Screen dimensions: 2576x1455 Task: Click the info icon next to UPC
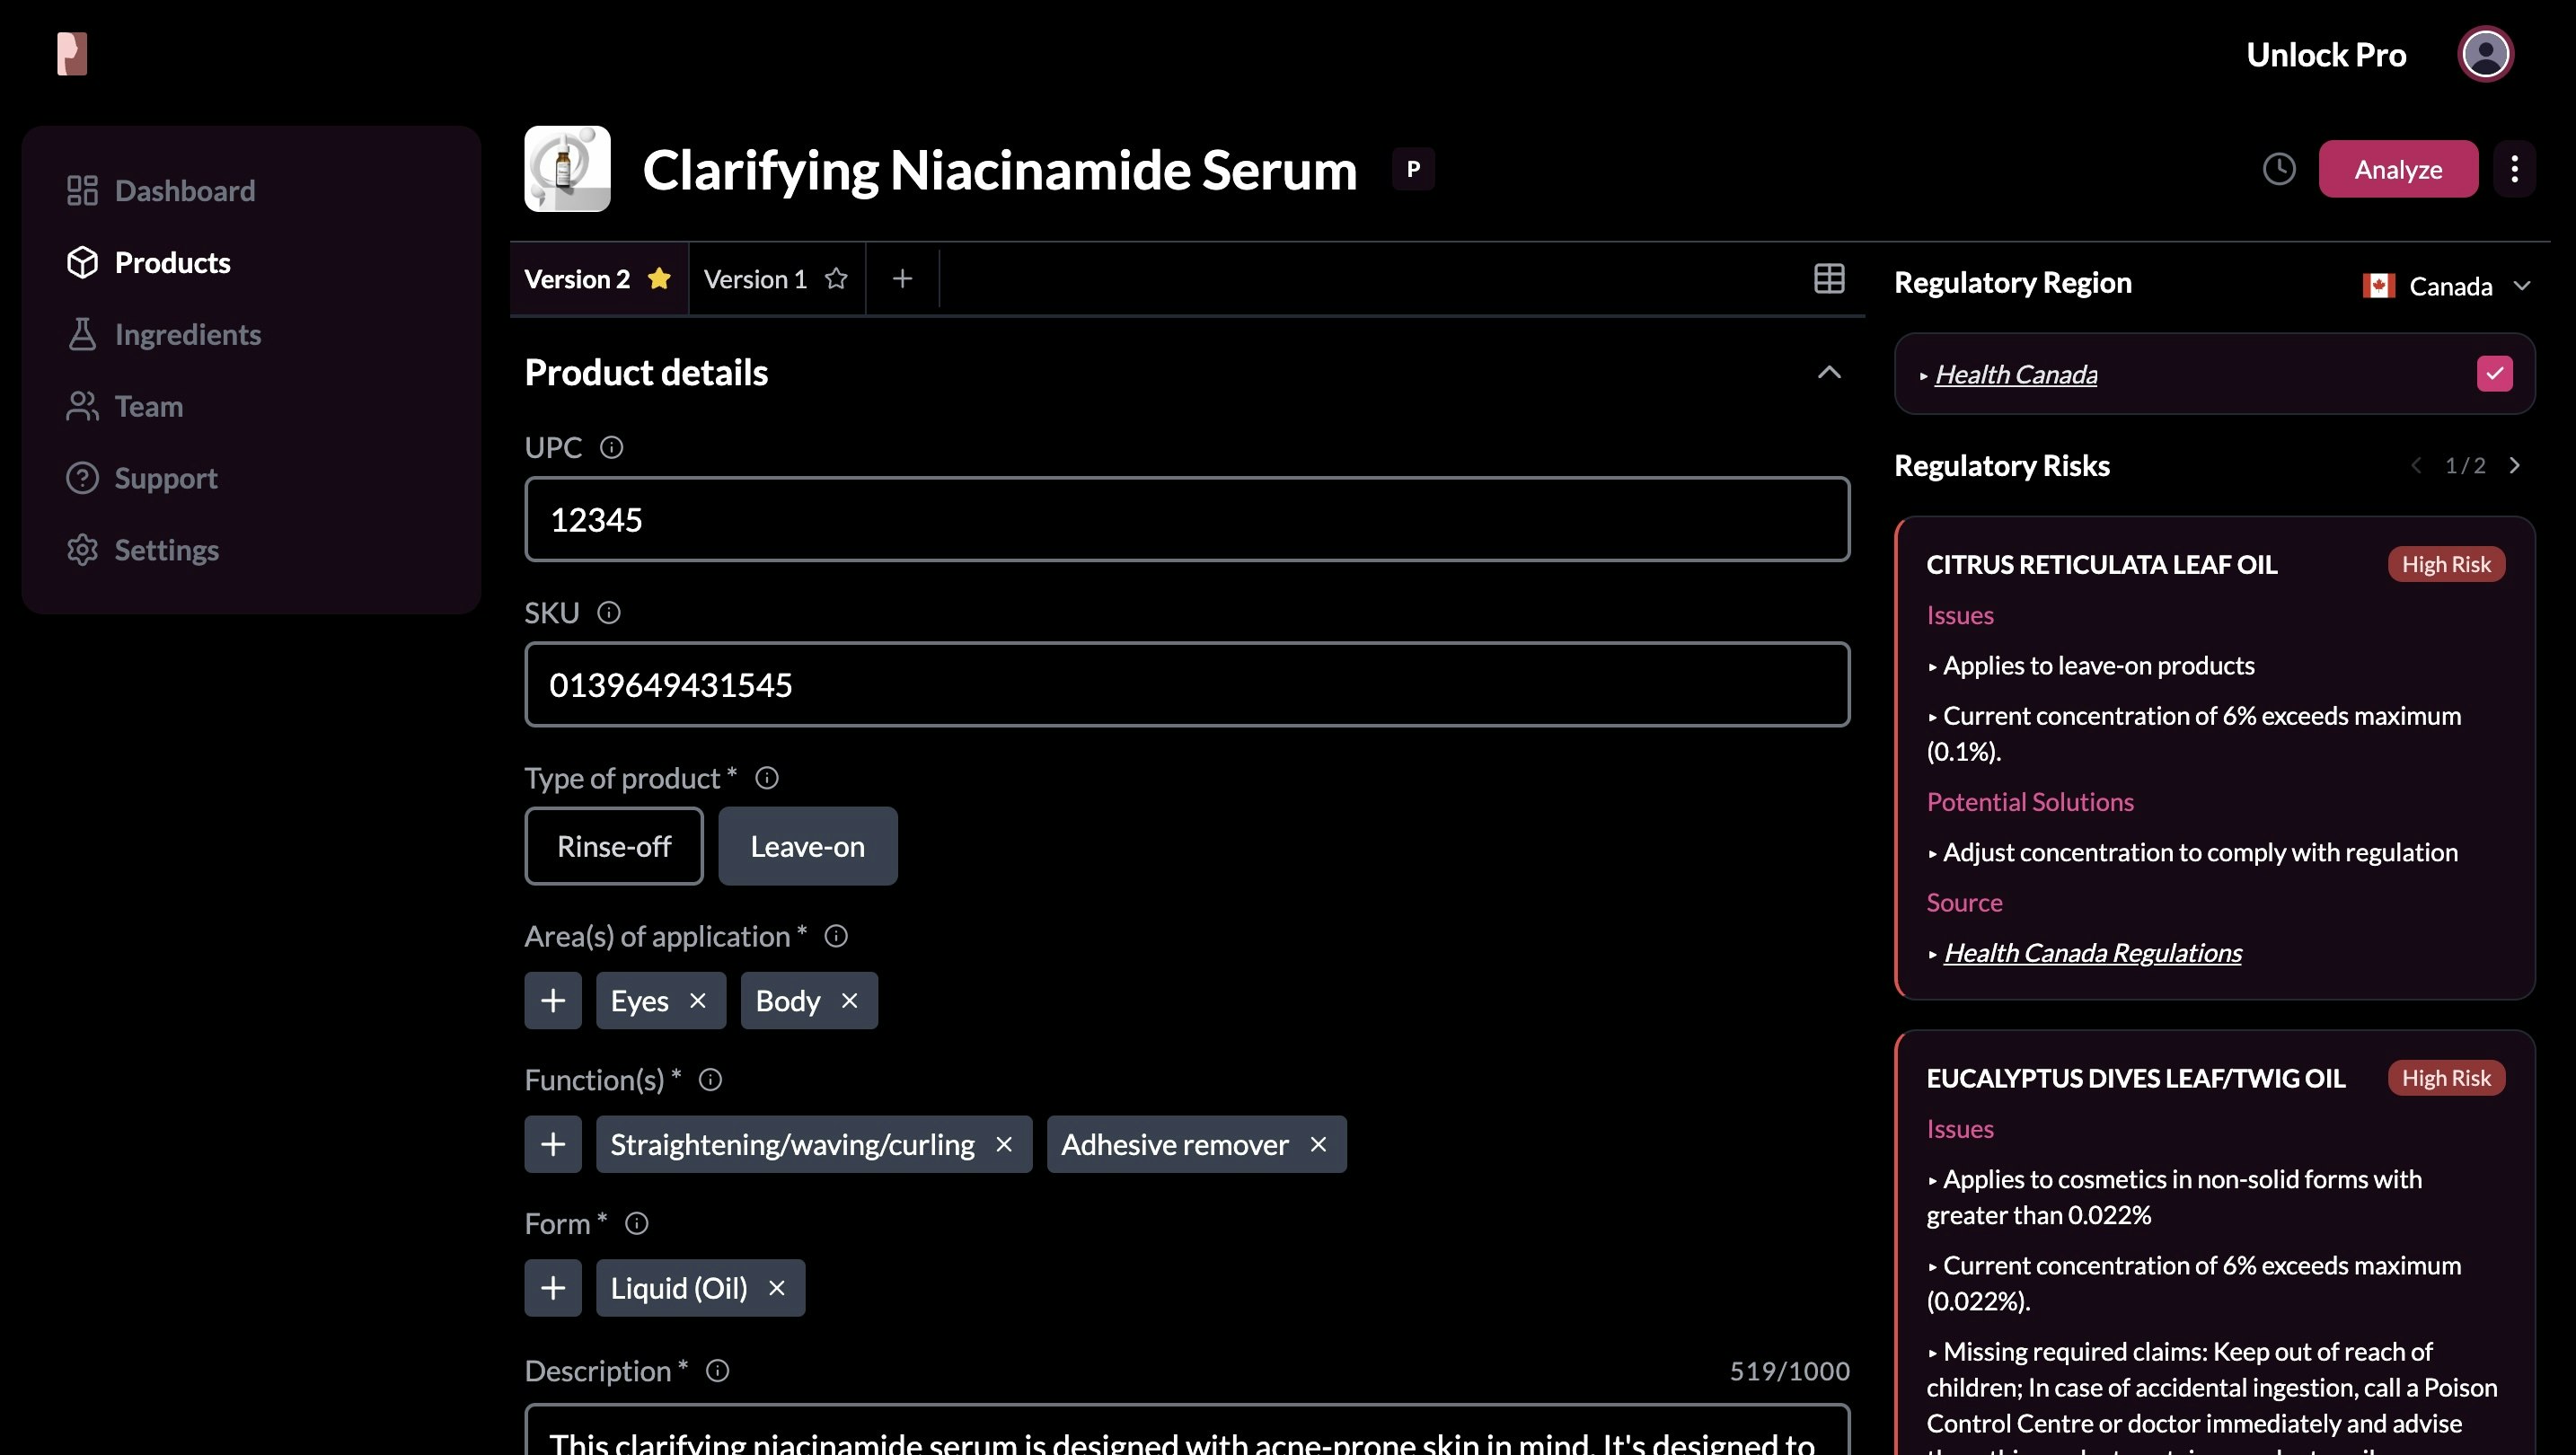click(611, 447)
